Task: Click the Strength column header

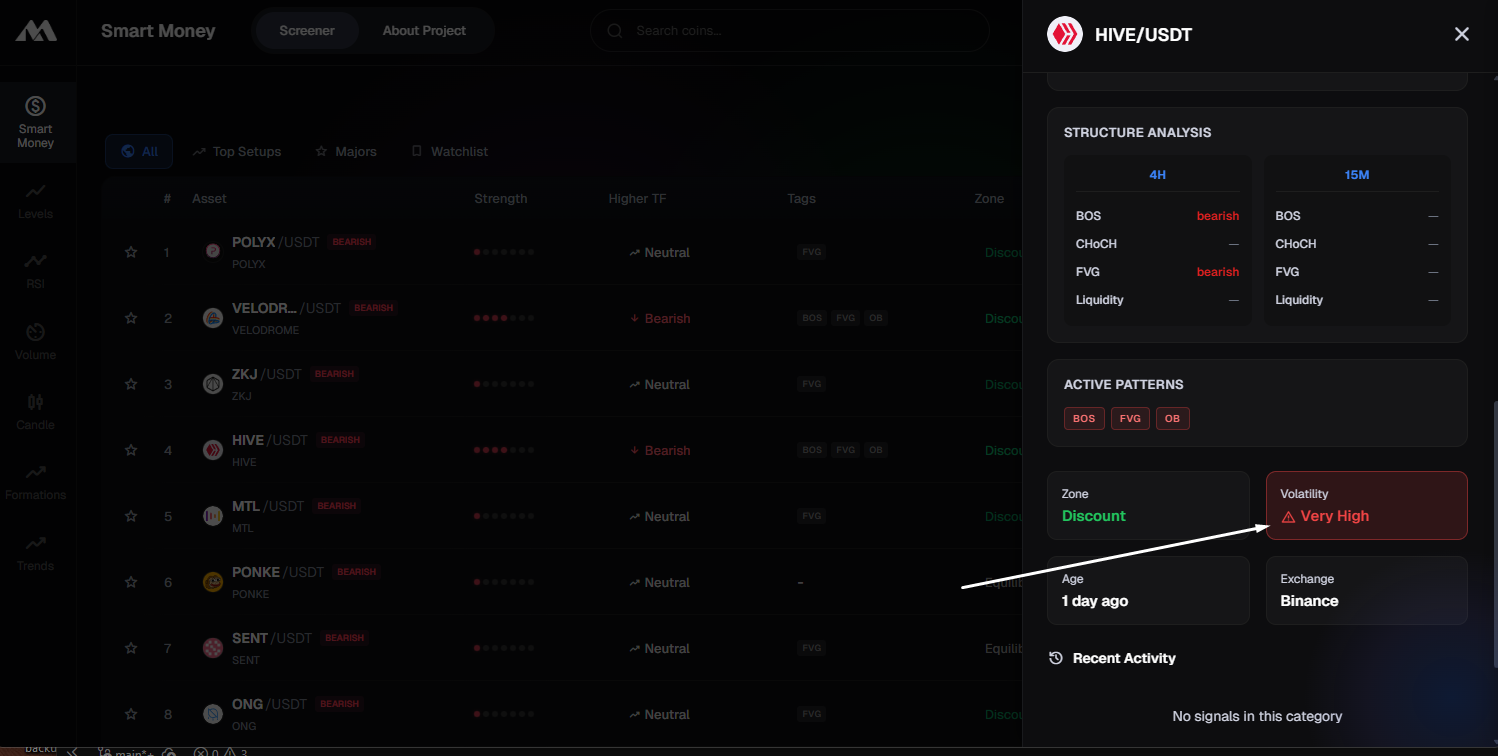Action: 500,199
